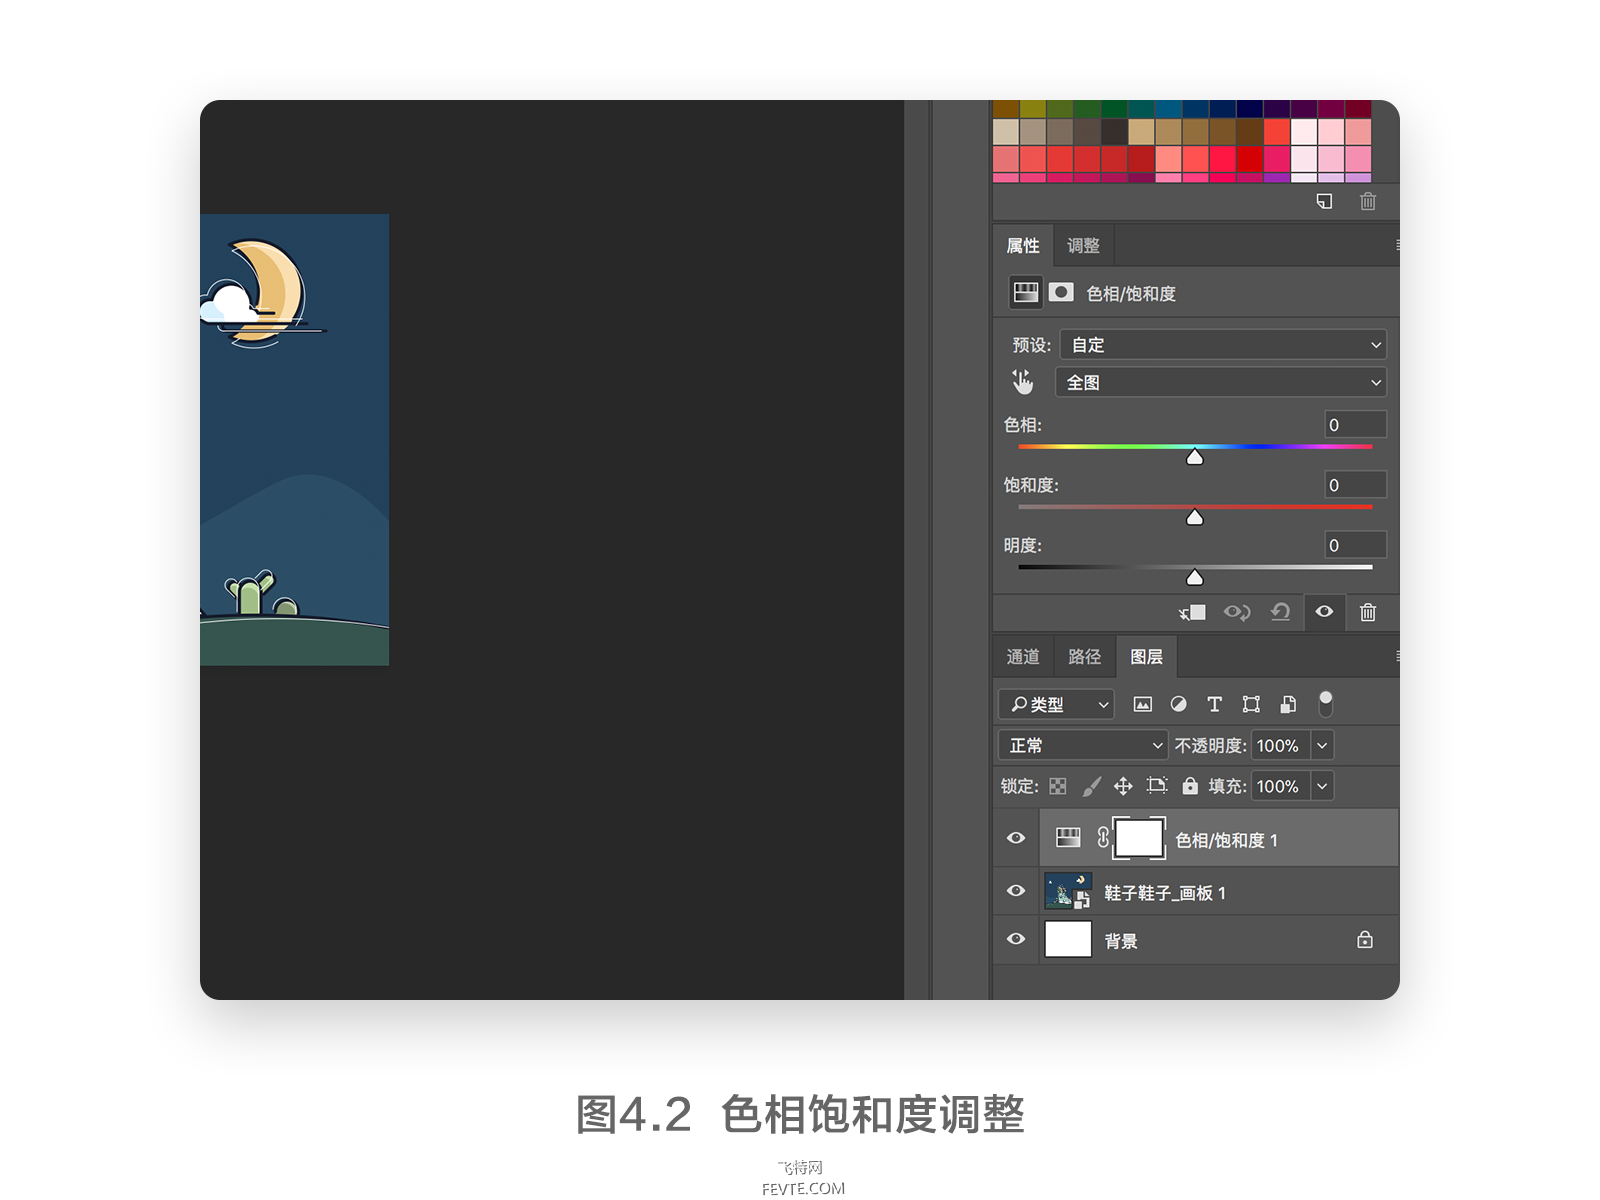Select the layer mask thumbnail of 色相/饱和度 1
This screenshot has width=1600, height=1200.
tap(1139, 838)
